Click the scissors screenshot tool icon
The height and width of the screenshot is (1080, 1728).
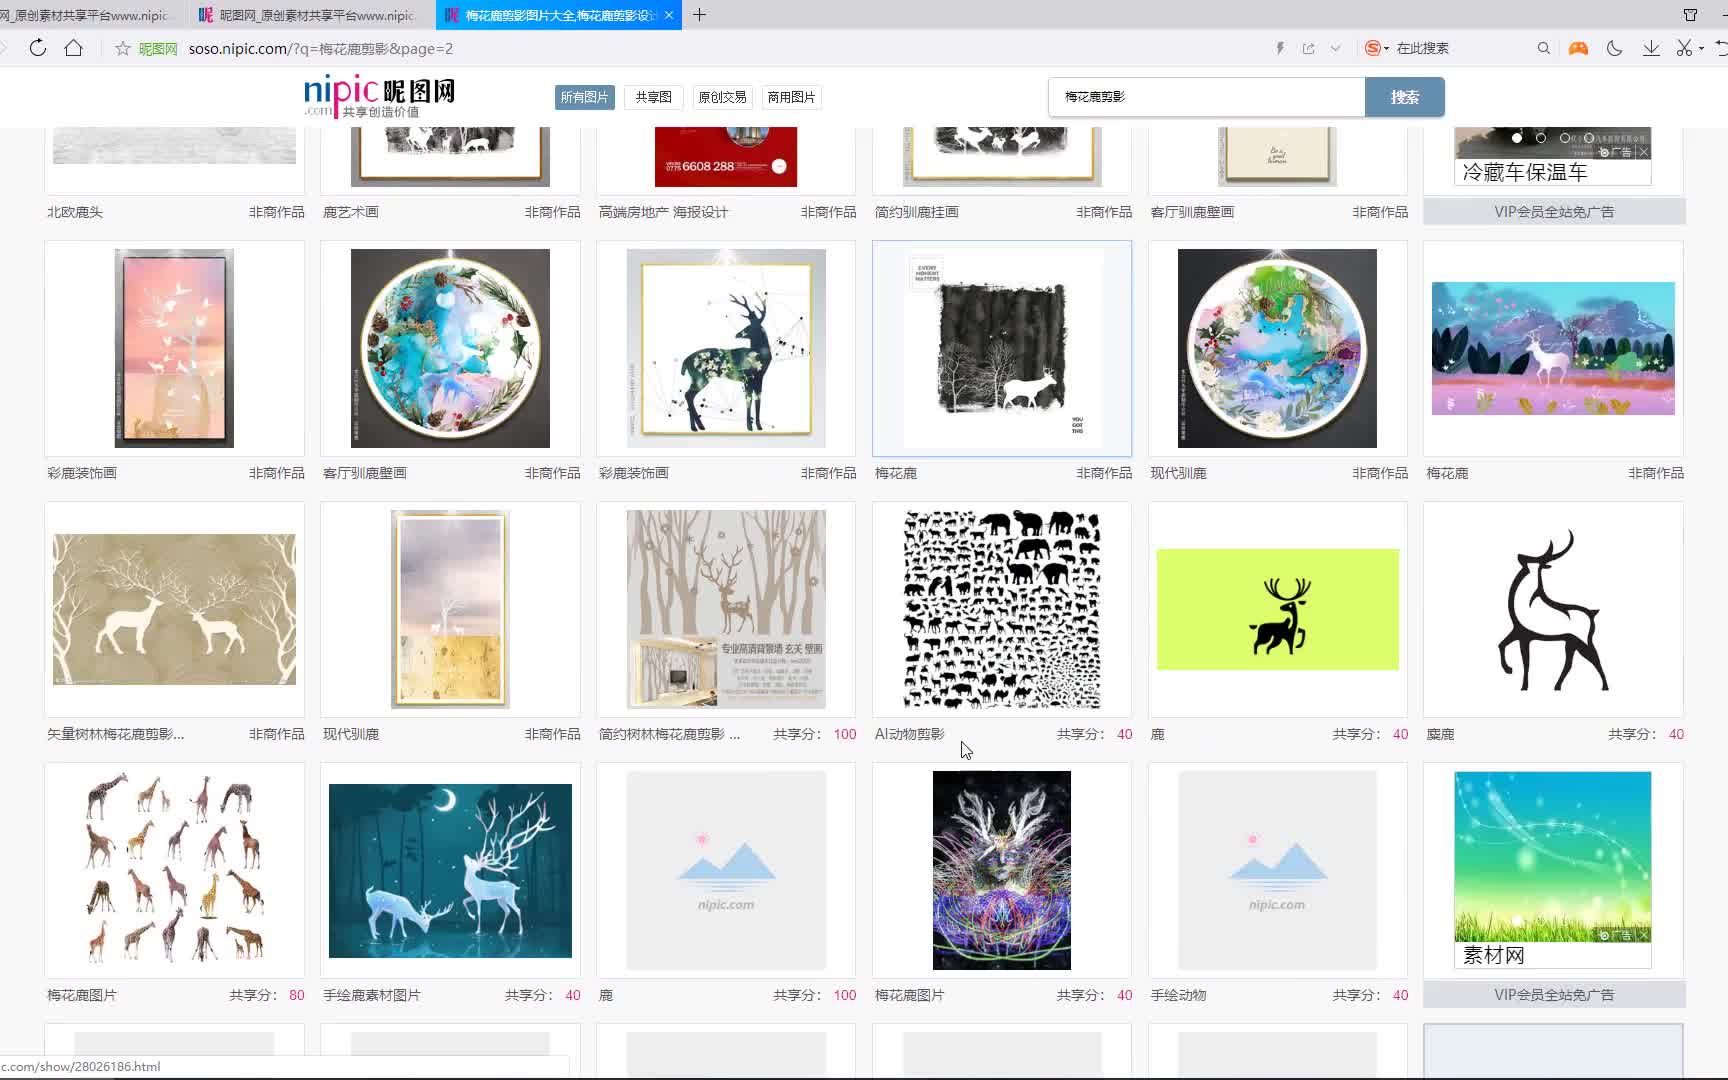[1684, 48]
